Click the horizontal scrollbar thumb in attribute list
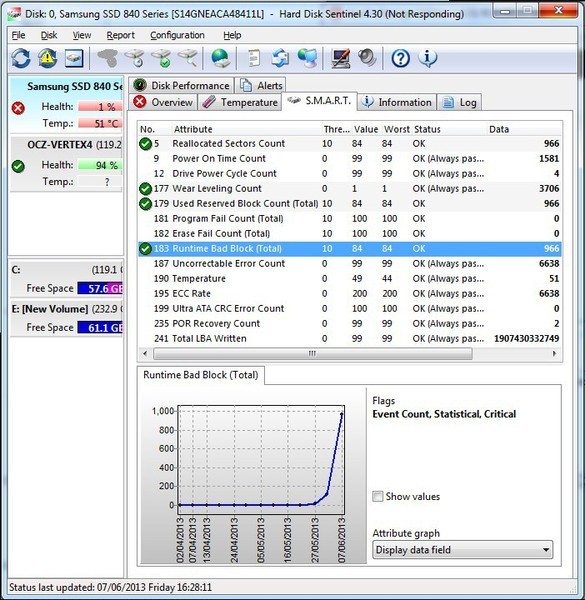 (x=313, y=354)
